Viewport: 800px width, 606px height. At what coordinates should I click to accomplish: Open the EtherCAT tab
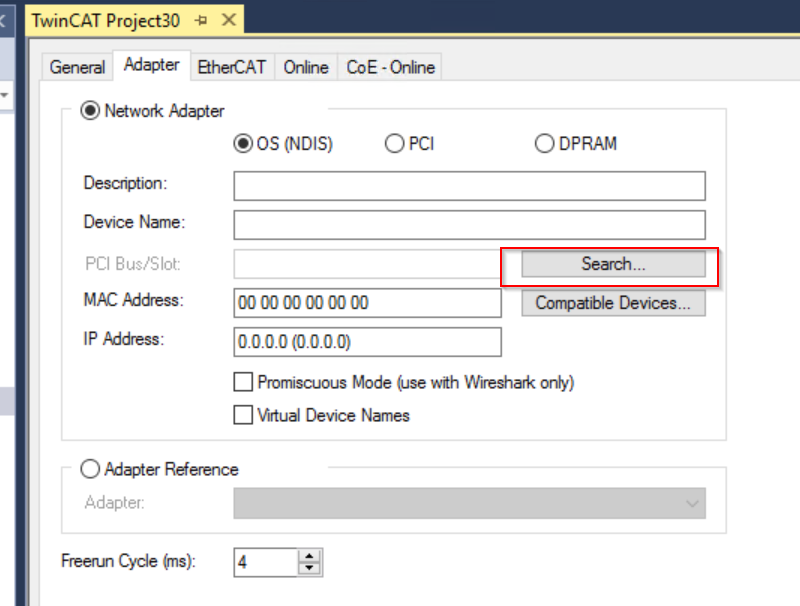coord(232,67)
